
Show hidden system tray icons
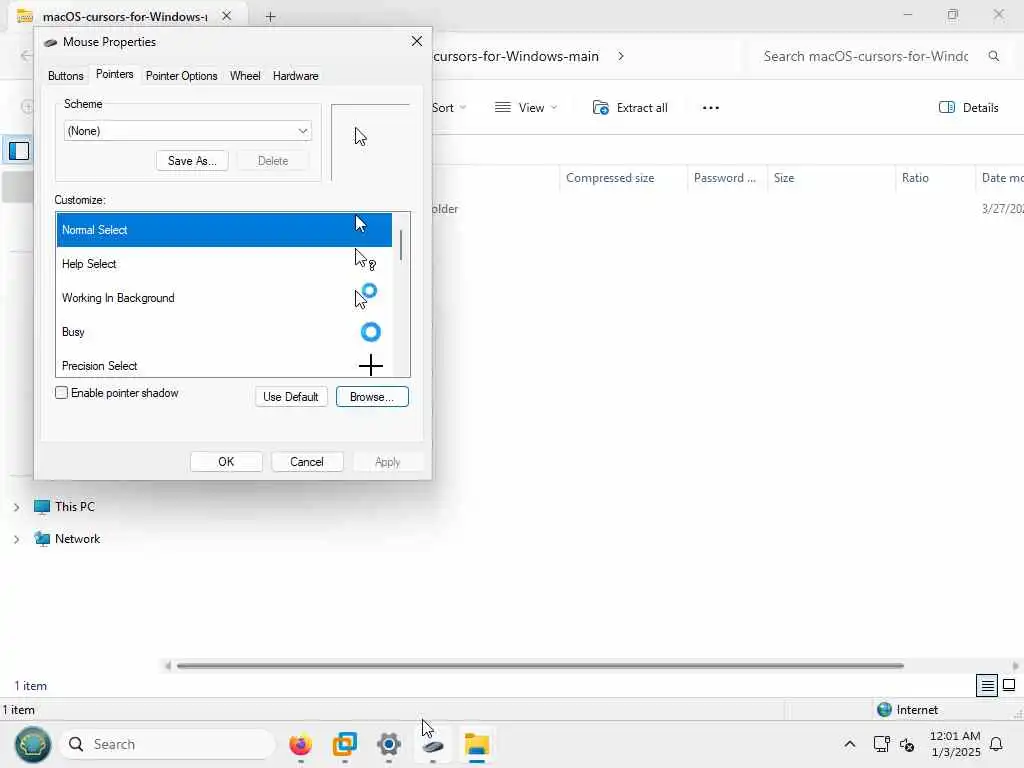tap(850, 744)
